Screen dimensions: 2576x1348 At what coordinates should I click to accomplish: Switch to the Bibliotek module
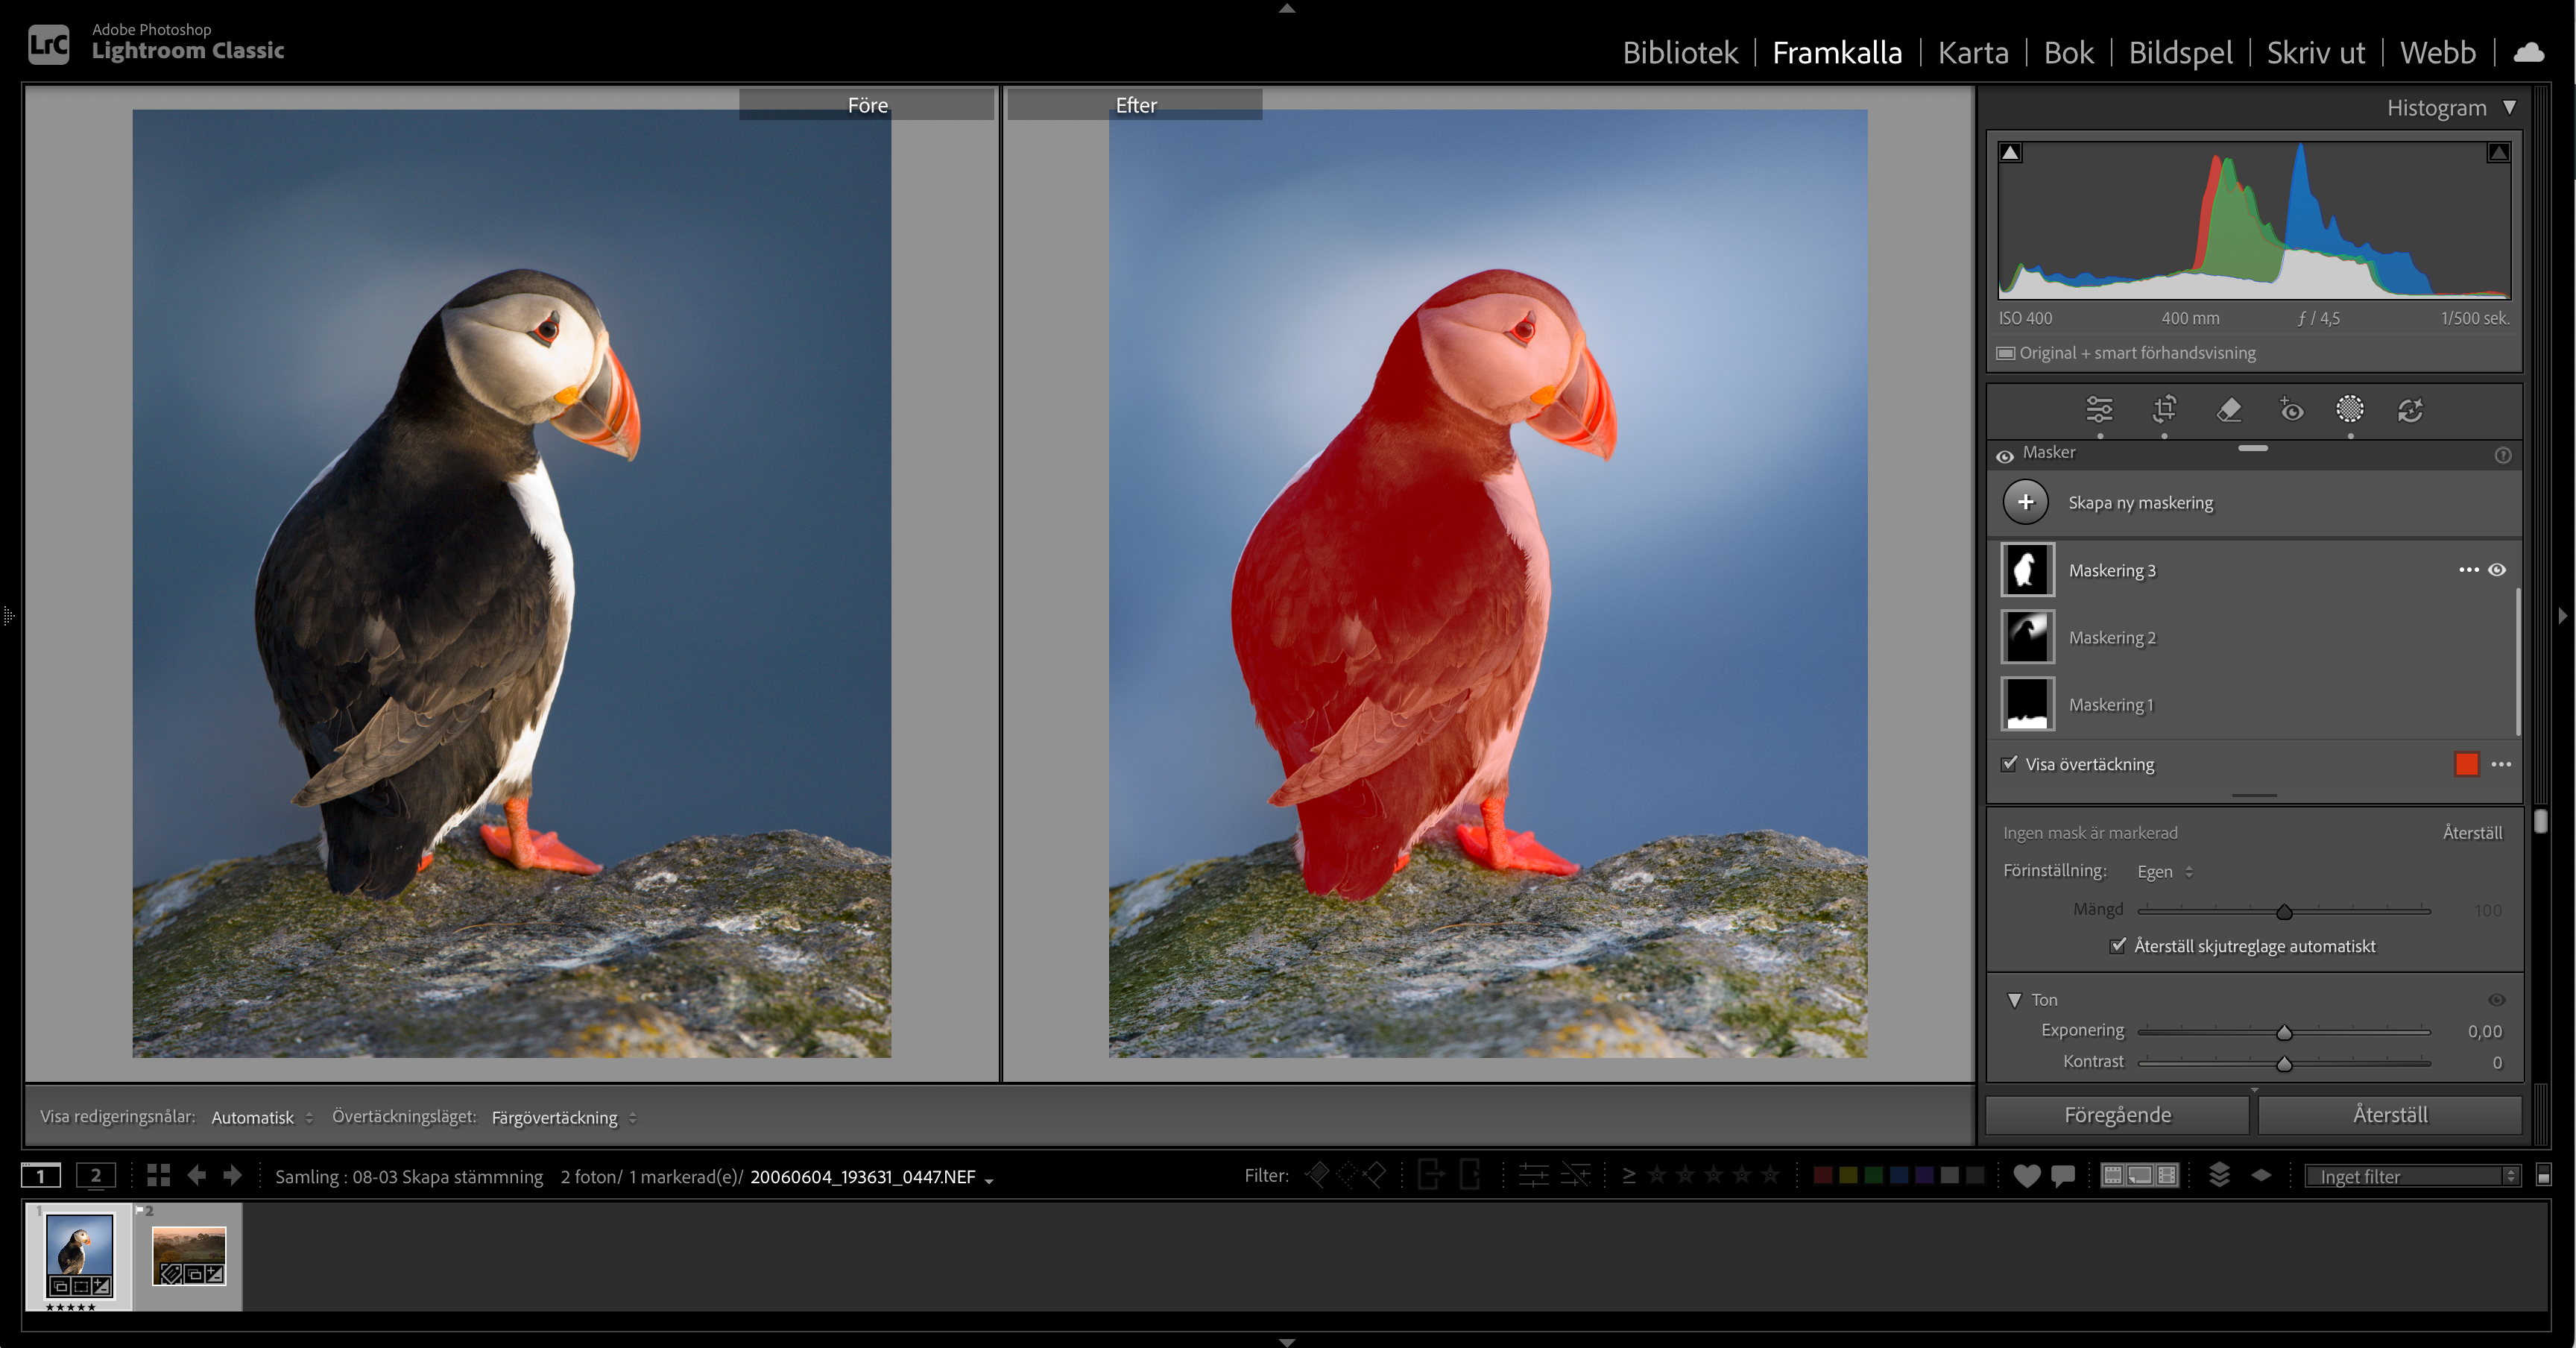1679,52
